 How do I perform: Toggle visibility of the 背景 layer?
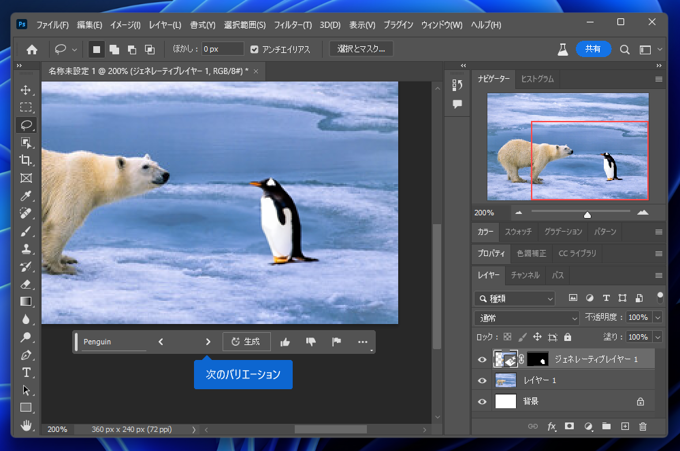pos(482,401)
